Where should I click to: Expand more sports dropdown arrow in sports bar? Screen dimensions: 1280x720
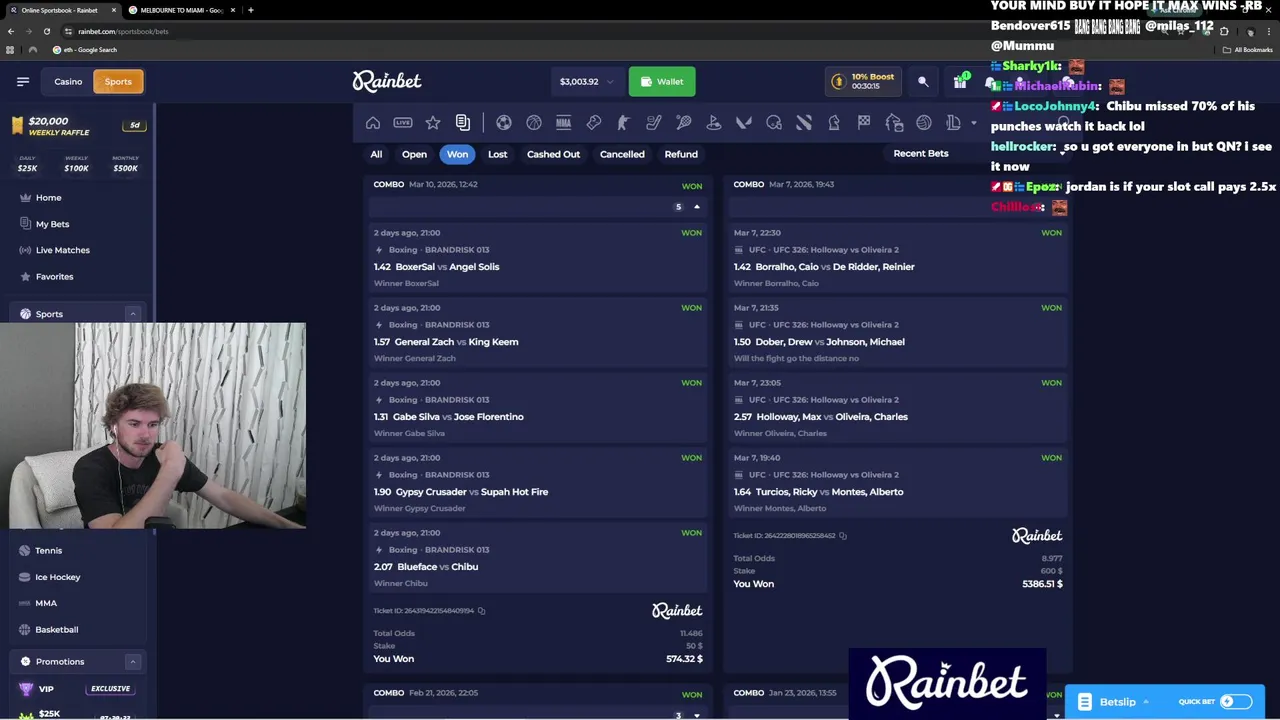[x=974, y=123]
